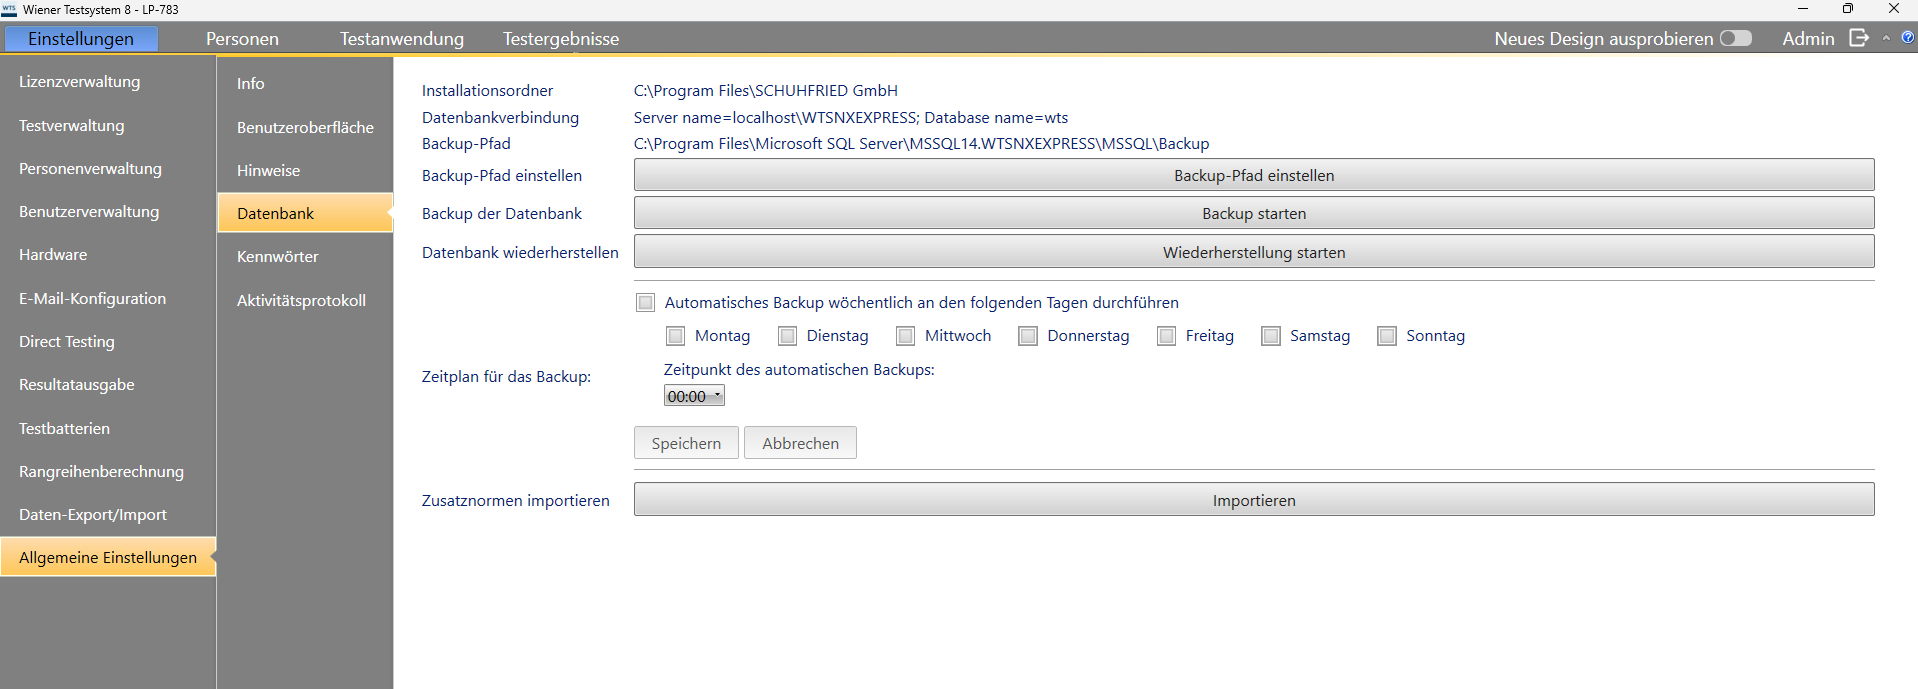Enable the automatic weekly backup checkbox

point(646,303)
